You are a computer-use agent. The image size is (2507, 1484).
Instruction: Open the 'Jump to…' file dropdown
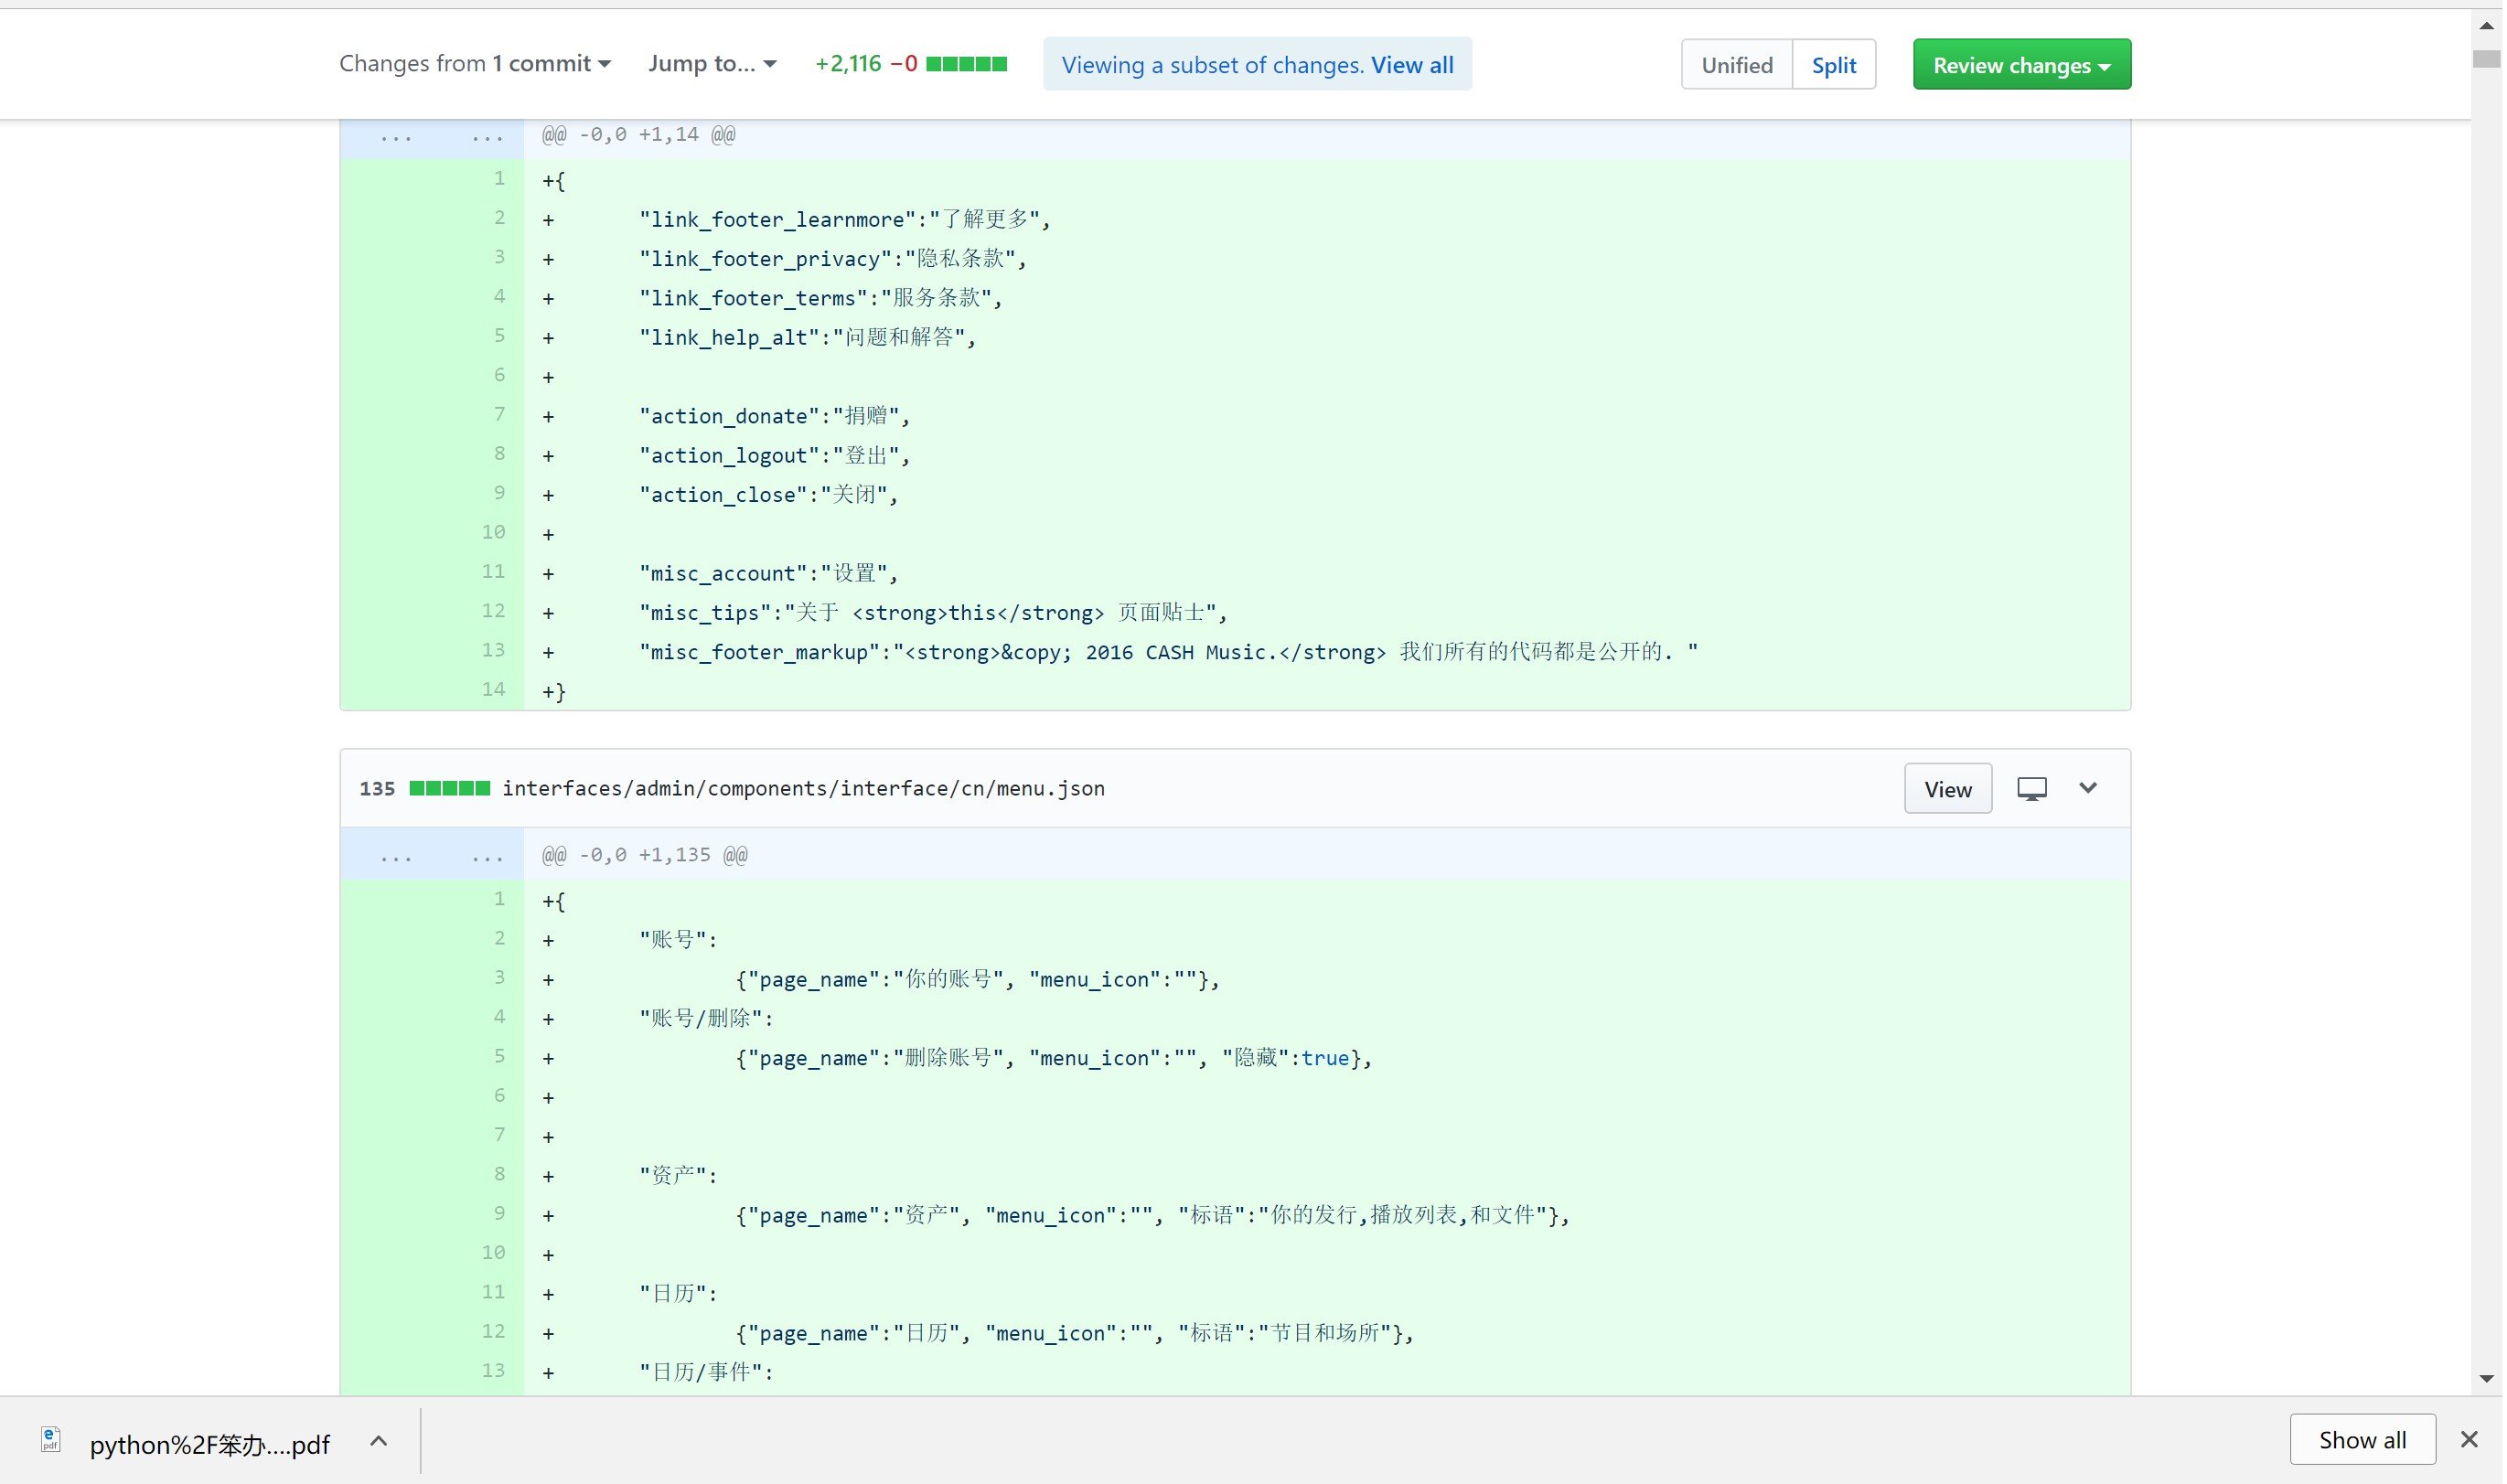point(712,64)
